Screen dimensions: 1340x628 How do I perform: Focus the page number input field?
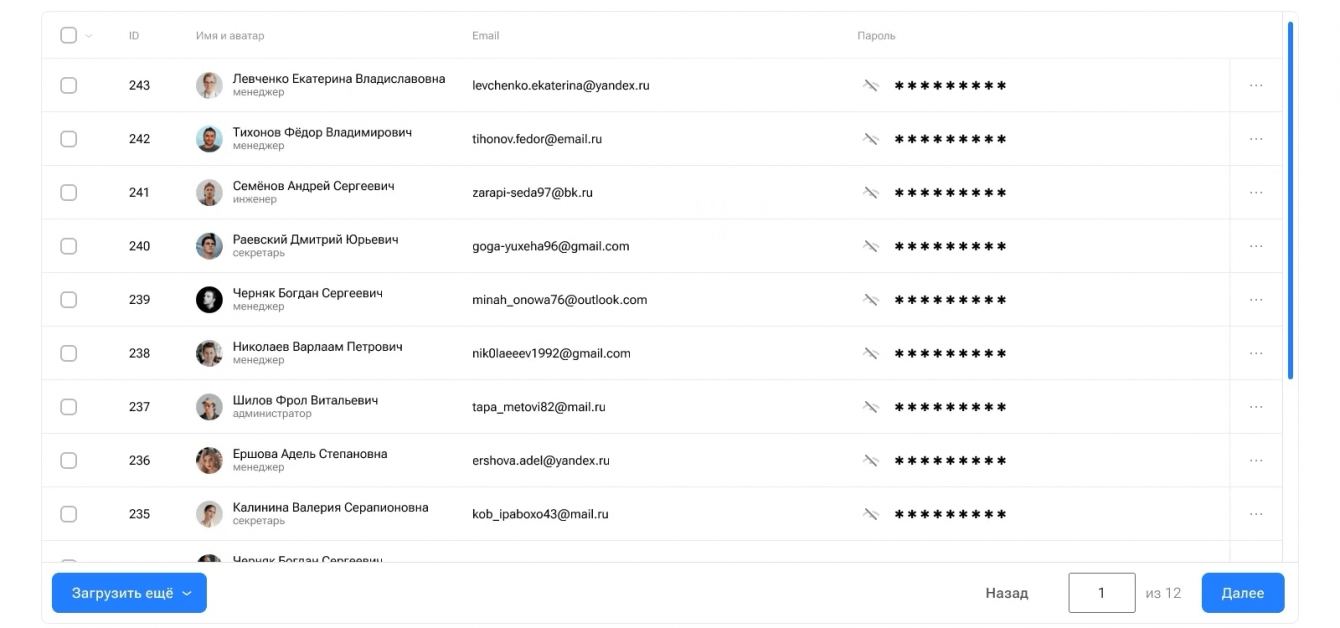(1101, 593)
